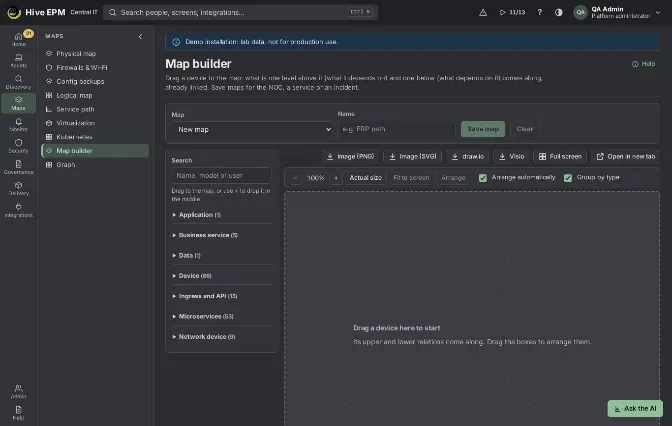This screenshot has width=672, height=426.
Task: Export the map to Visio
Action: click(x=511, y=156)
